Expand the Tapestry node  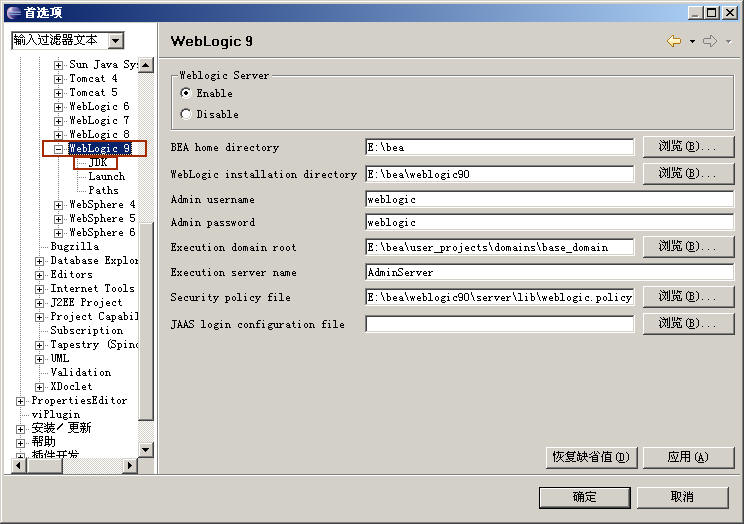click(x=39, y=345)
